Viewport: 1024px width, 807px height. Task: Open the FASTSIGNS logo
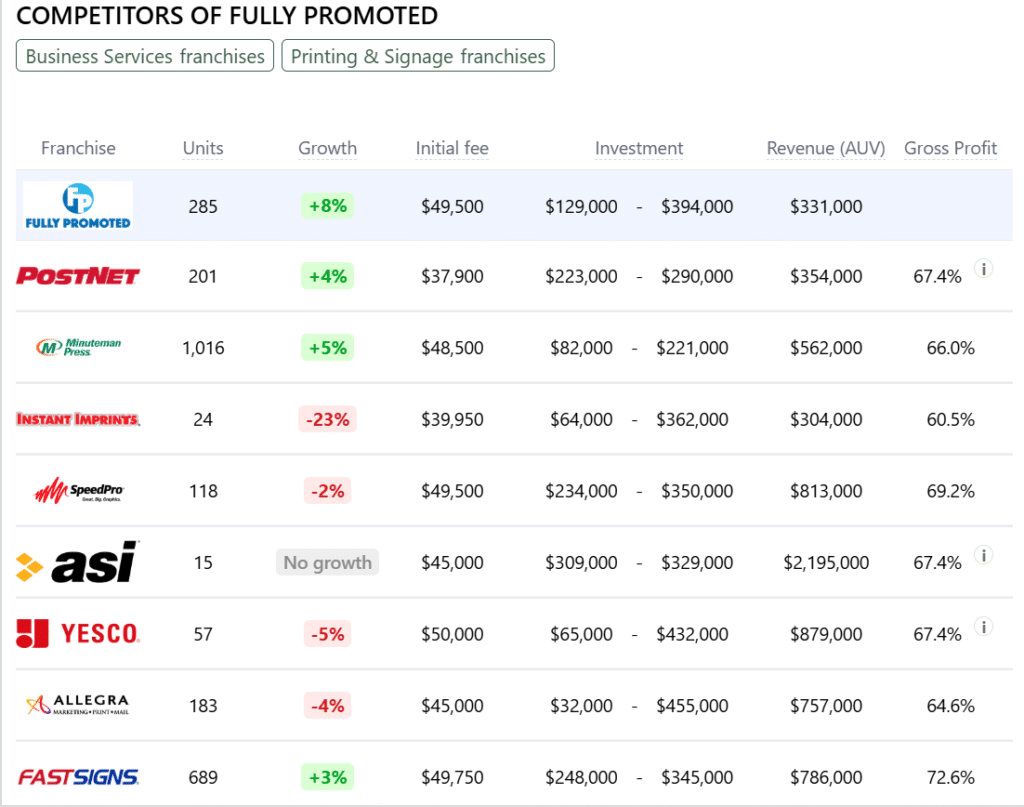coord(78,777)
